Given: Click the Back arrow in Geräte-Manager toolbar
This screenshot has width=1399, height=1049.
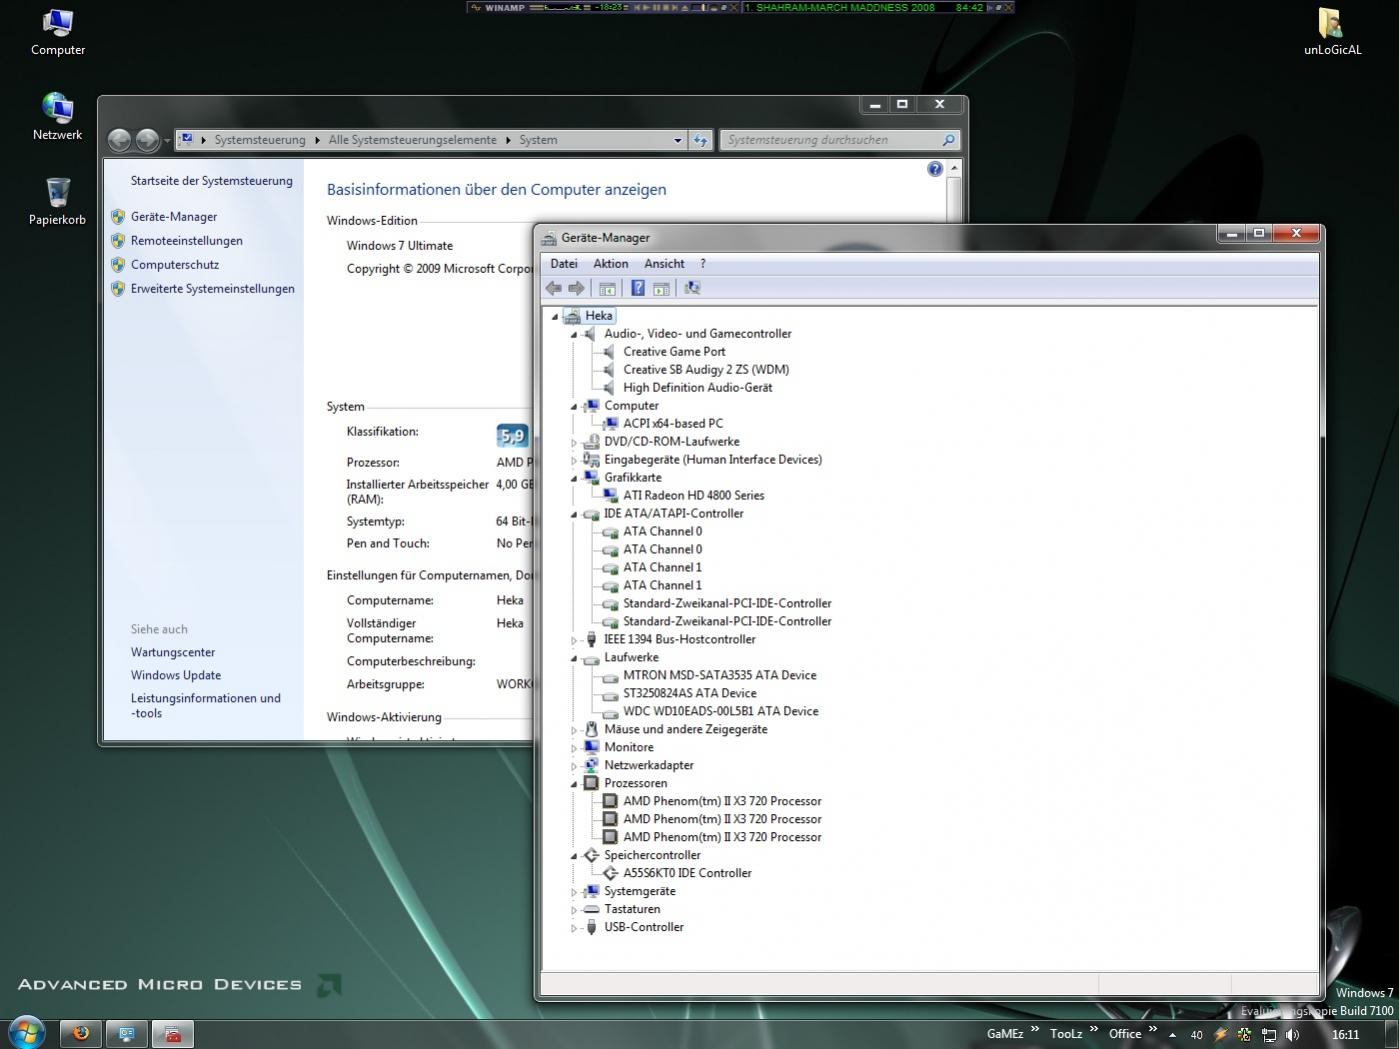Looking at the screenshot, I should pos(553,288).
